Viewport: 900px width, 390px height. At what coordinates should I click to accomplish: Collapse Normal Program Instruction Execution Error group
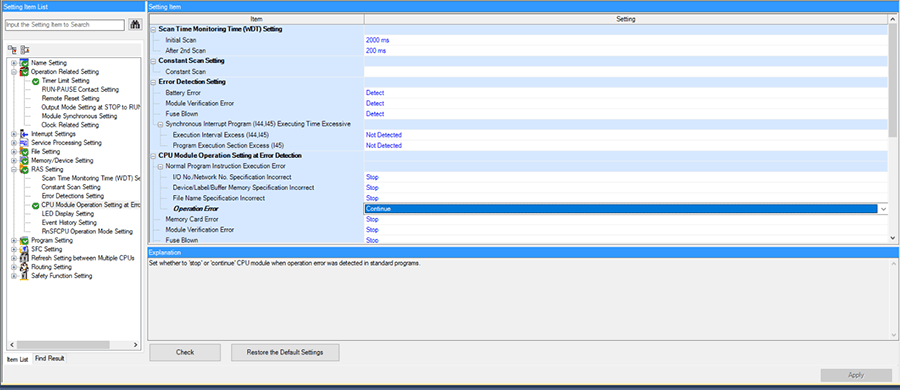160,167
